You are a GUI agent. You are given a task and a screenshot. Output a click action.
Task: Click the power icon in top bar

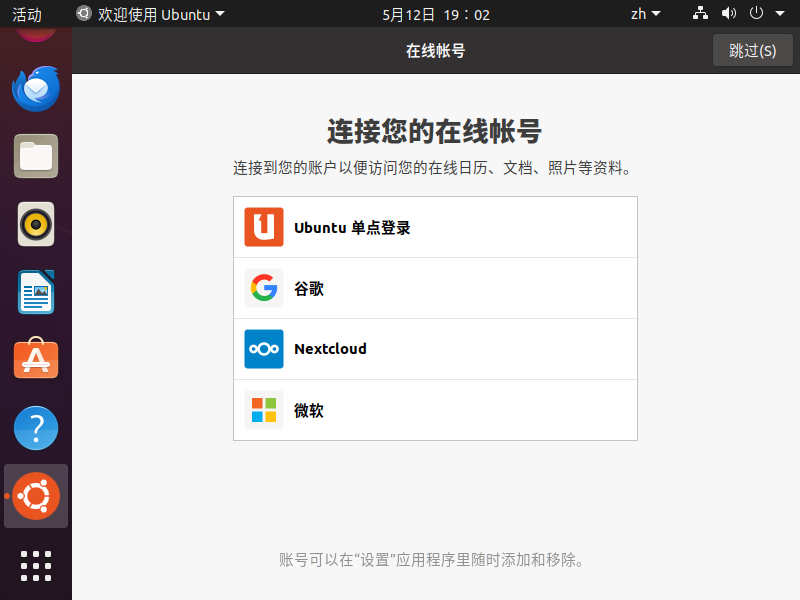[x=756, y=13]
